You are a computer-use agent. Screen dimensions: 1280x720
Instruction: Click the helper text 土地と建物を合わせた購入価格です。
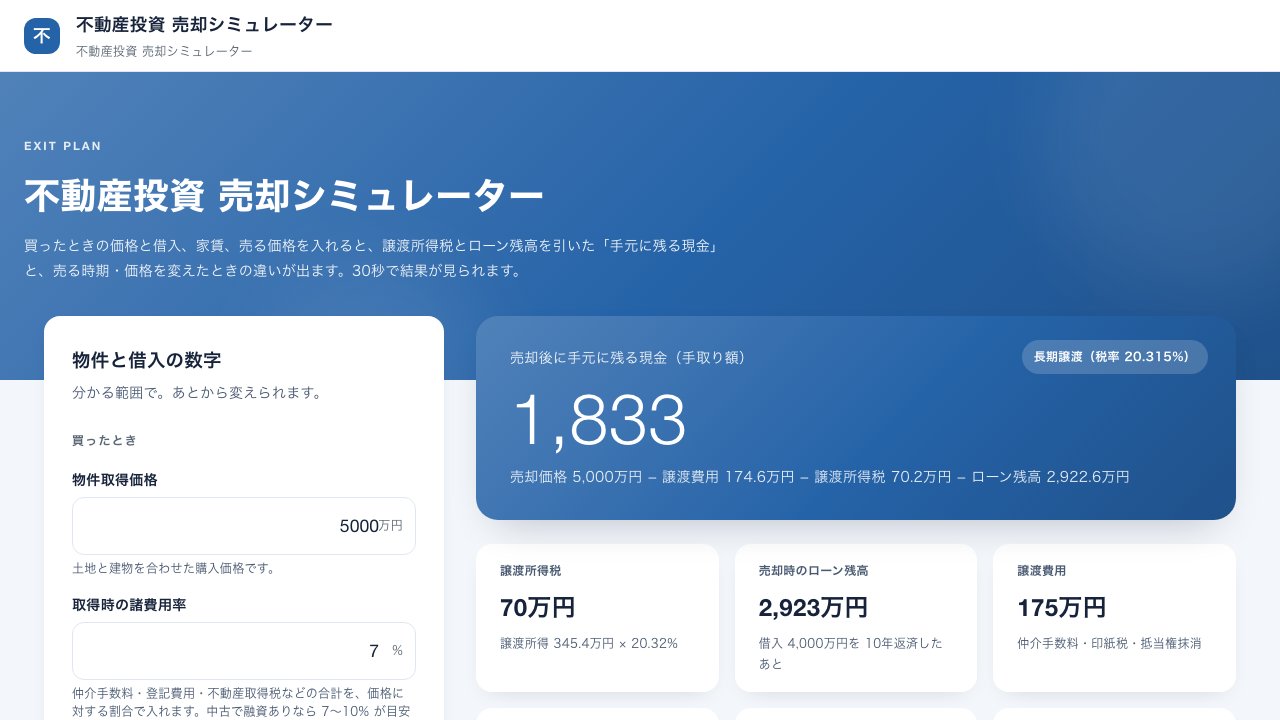173,568
